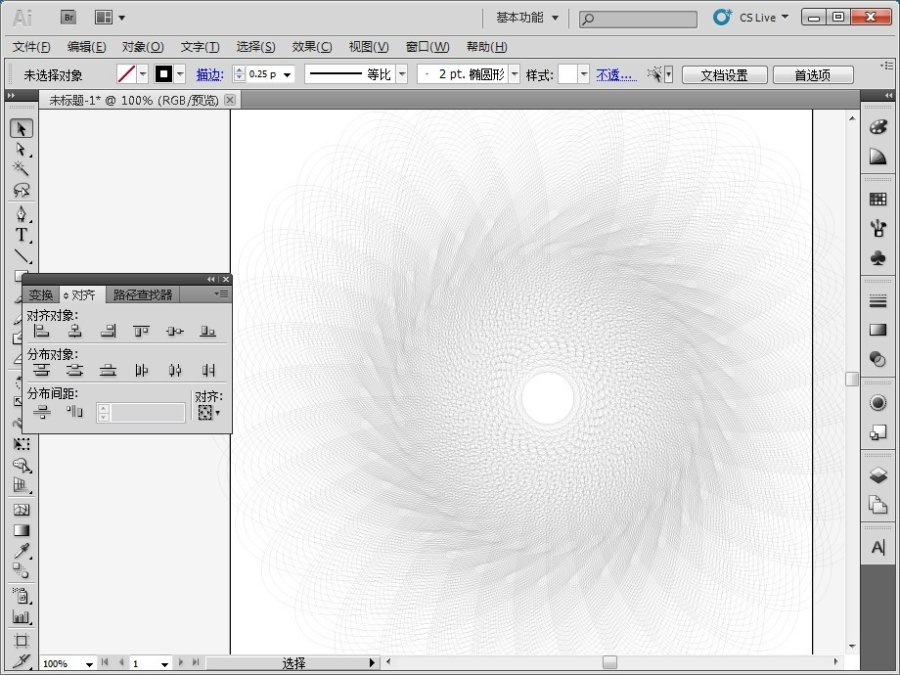
Task: Select the Eyedropper tool
Action: [x=21, y=550]
